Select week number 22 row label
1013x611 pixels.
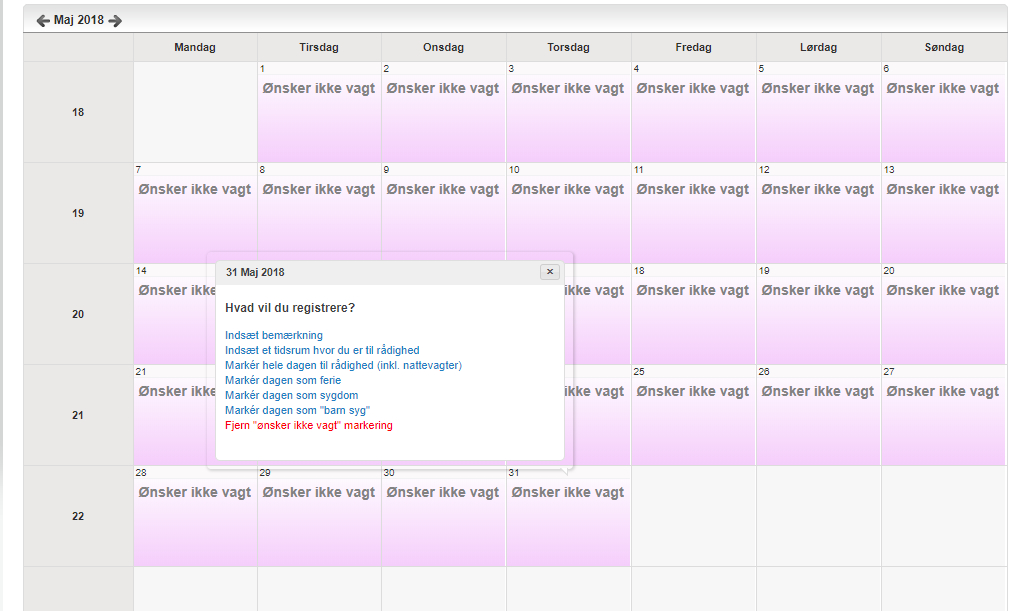point(78,516)
